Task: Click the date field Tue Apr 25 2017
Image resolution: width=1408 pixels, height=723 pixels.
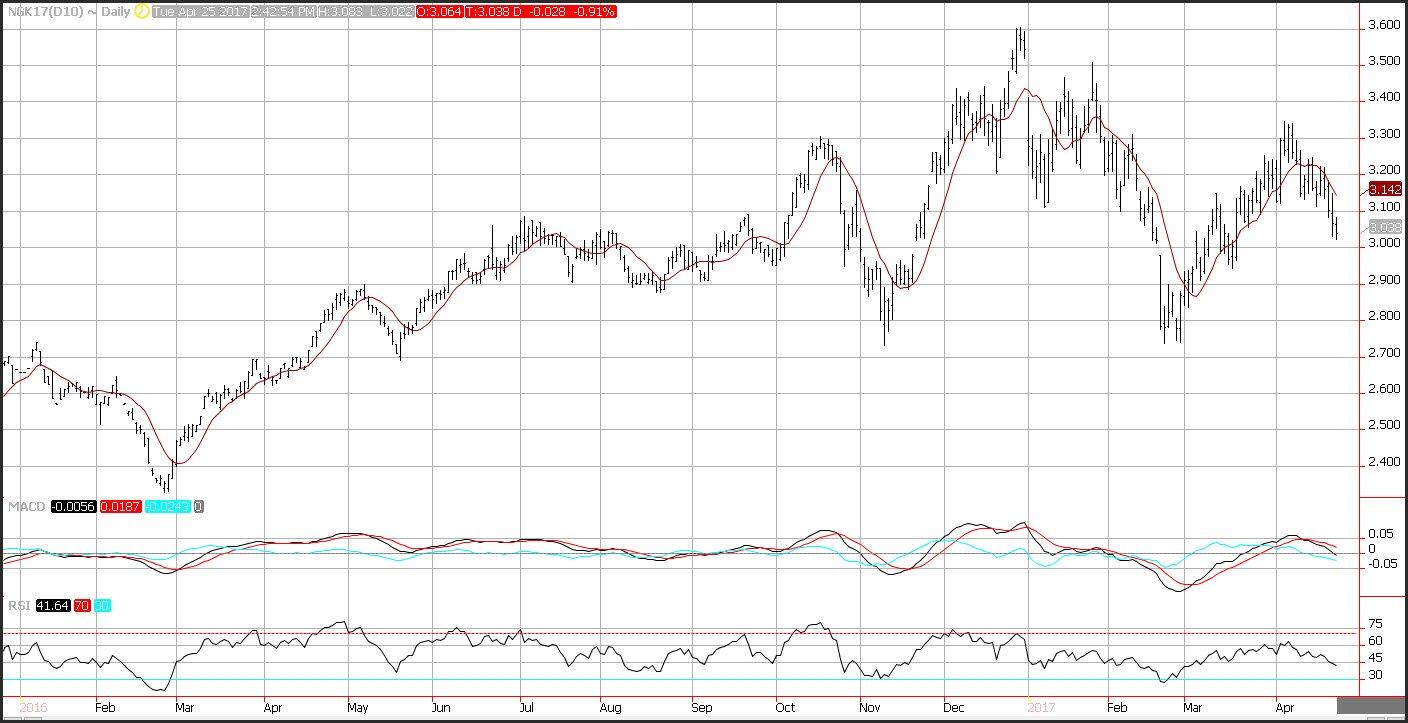Action: coord(198,12)
